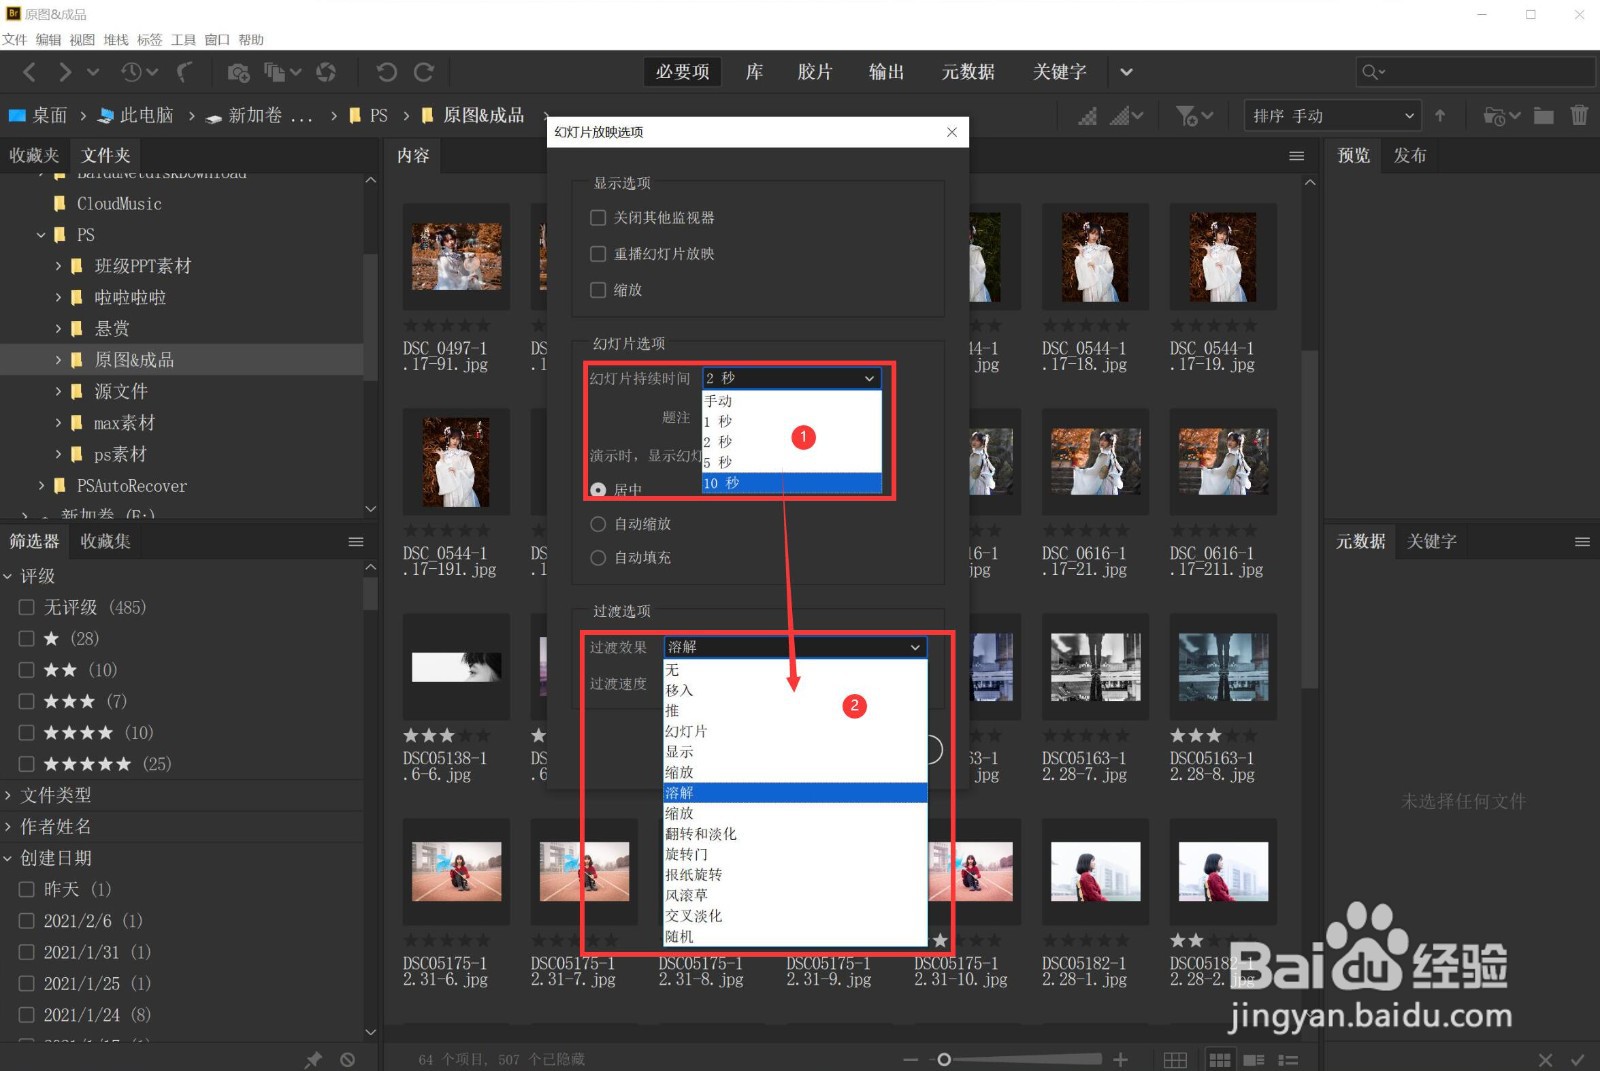Click the back navigation arrow

(30, 72)
